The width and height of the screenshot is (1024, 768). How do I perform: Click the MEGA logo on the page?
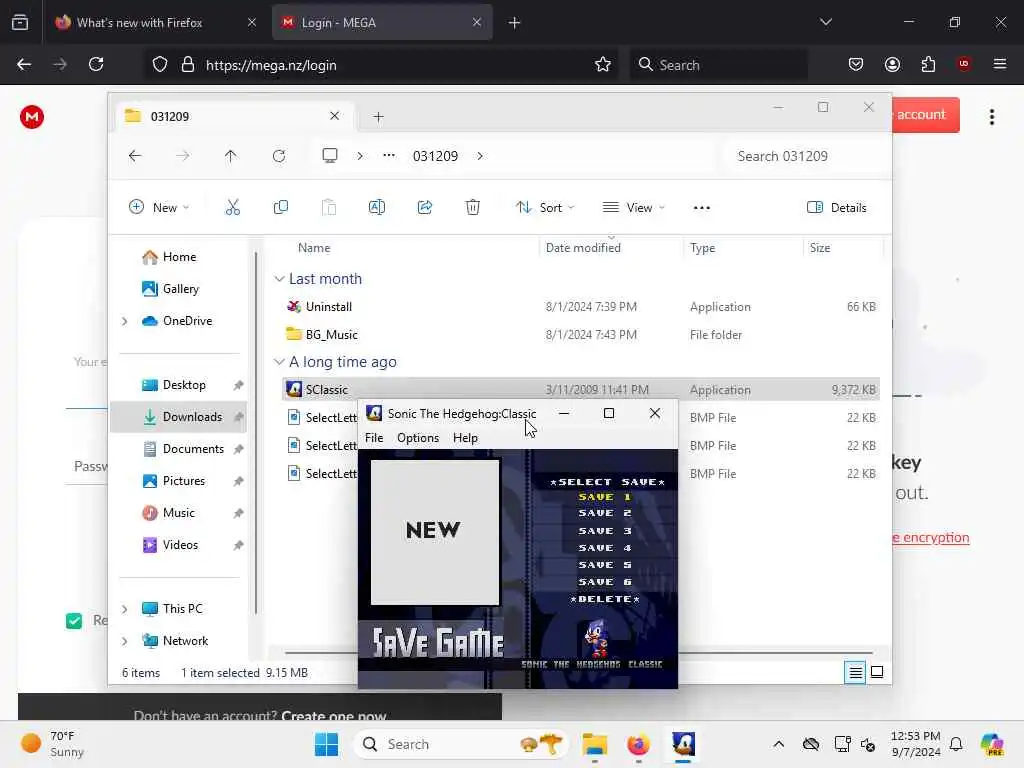click(x=31, y=117)
